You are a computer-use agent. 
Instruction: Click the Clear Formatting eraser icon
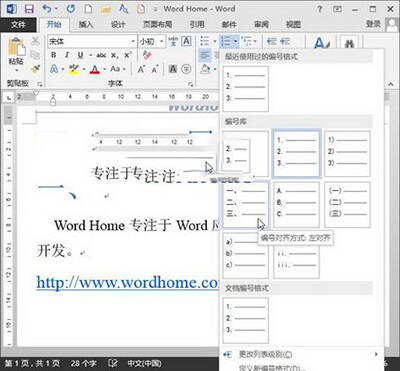(x=147, y=55)
